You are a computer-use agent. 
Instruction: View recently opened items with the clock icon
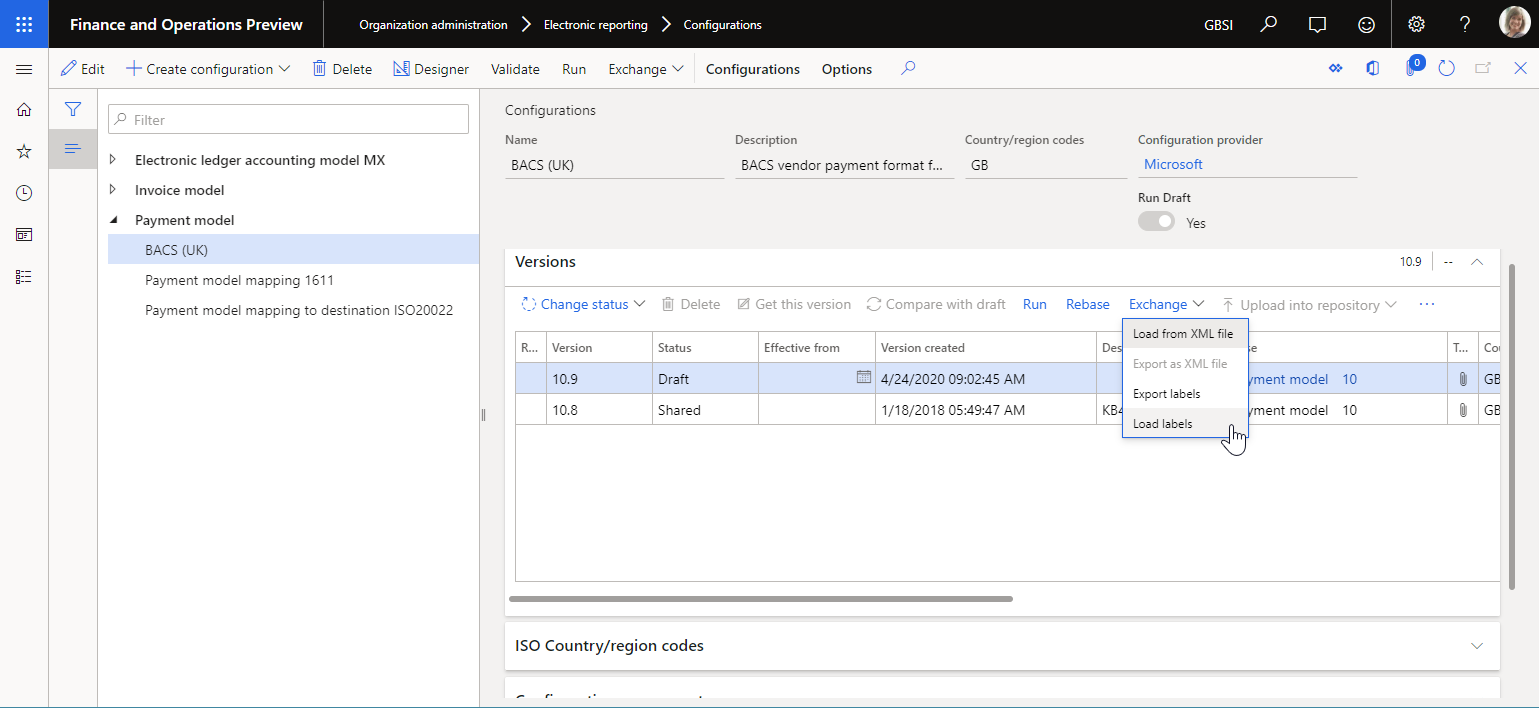point(23,192)
